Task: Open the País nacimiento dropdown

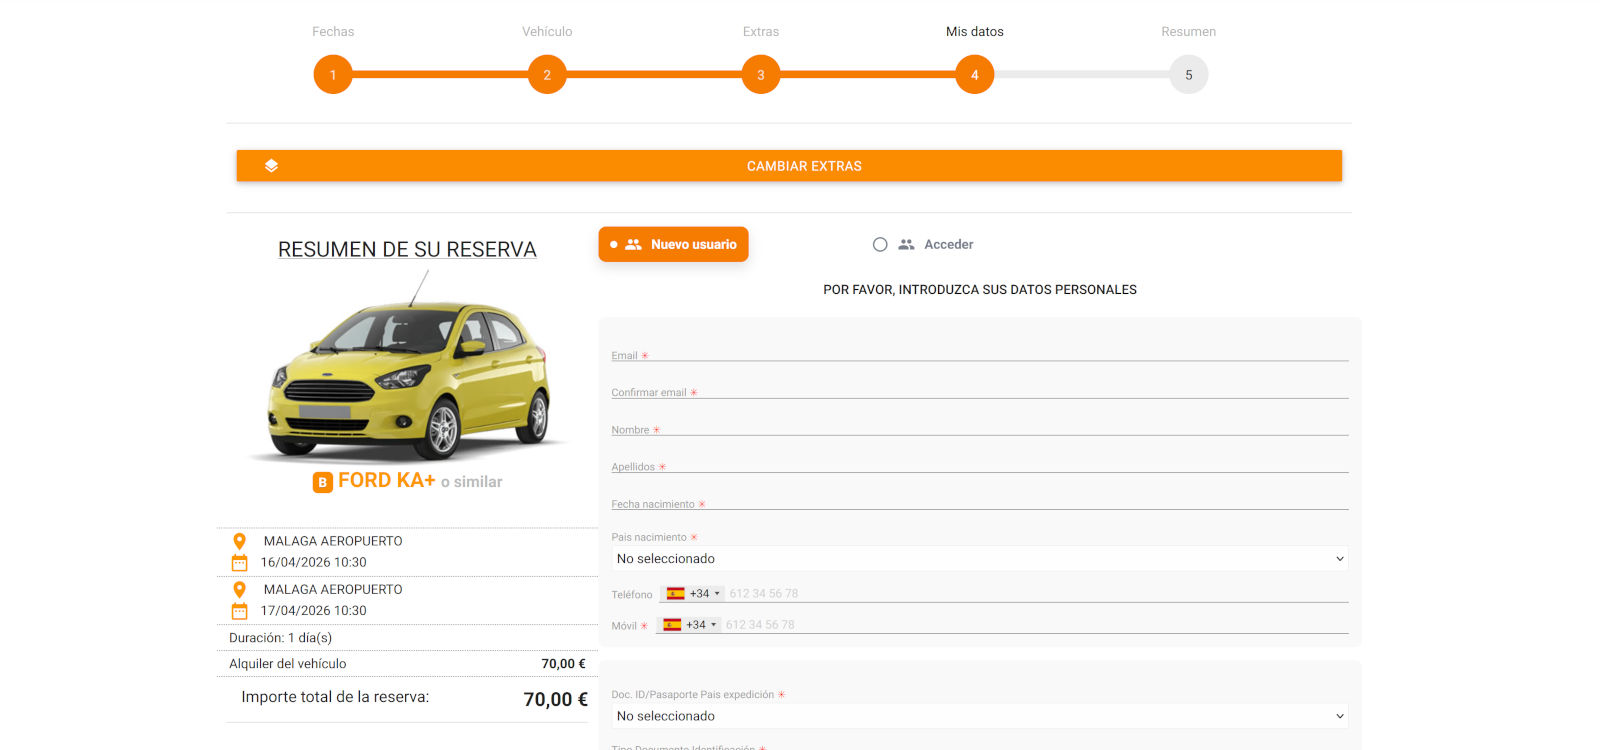Action: pos(979,559)
